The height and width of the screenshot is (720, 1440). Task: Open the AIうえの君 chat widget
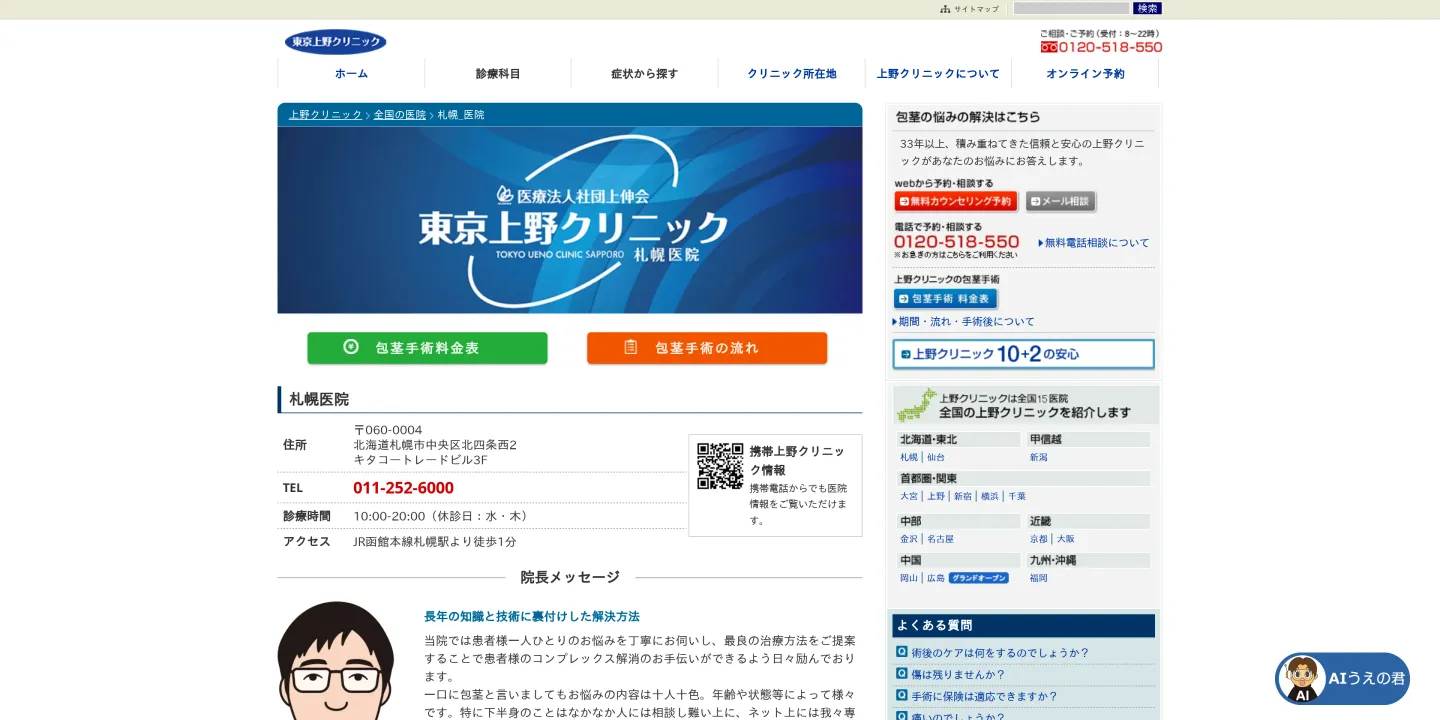[x=1342, y=679]
